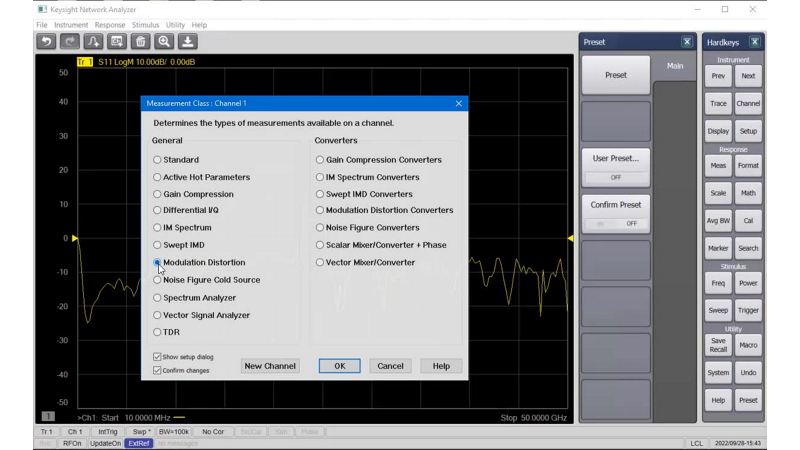Click the Scale hardkey
Image resolution: width=800 pixels, height=450 pixels.
pos(718,193)
